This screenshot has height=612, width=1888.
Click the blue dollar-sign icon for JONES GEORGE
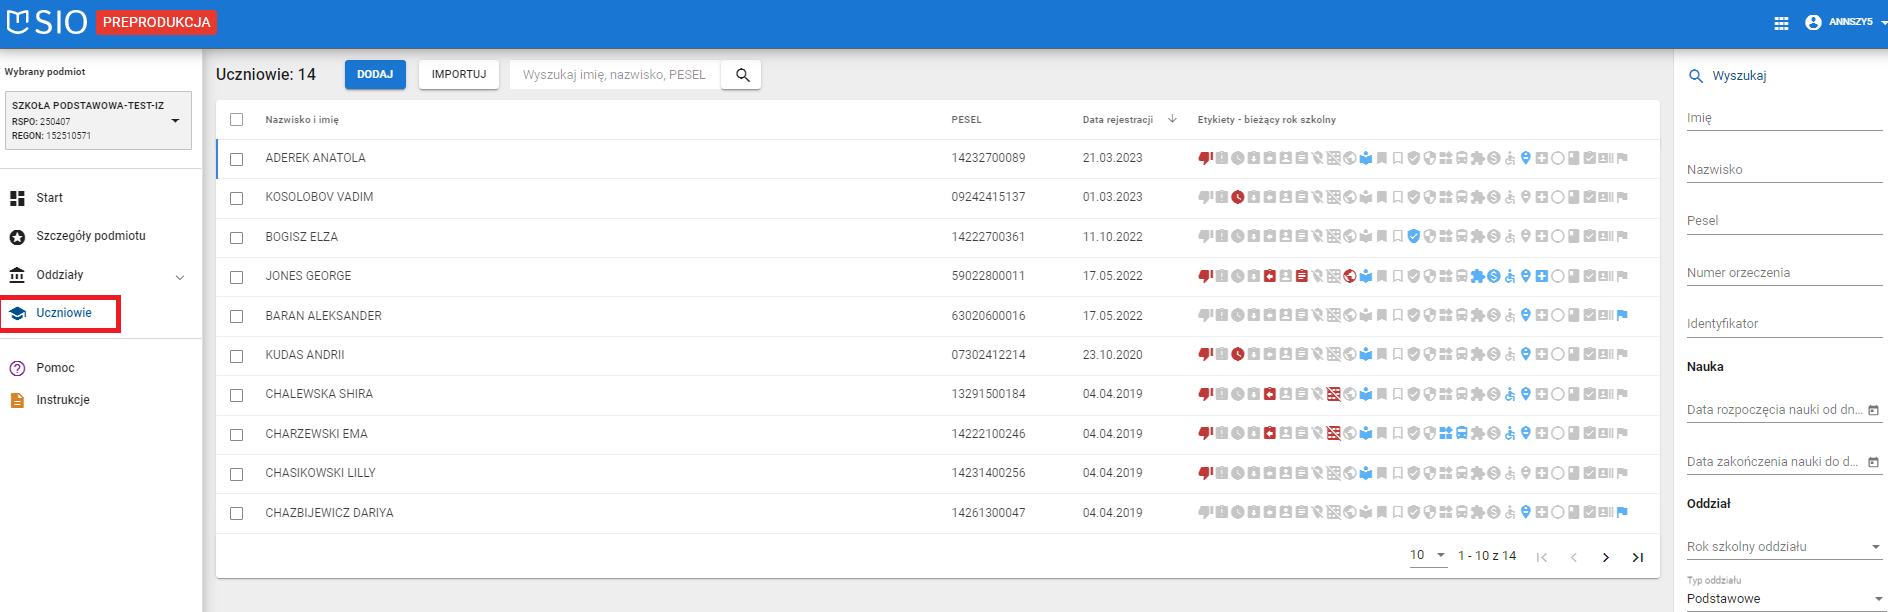pos(1493,276)
